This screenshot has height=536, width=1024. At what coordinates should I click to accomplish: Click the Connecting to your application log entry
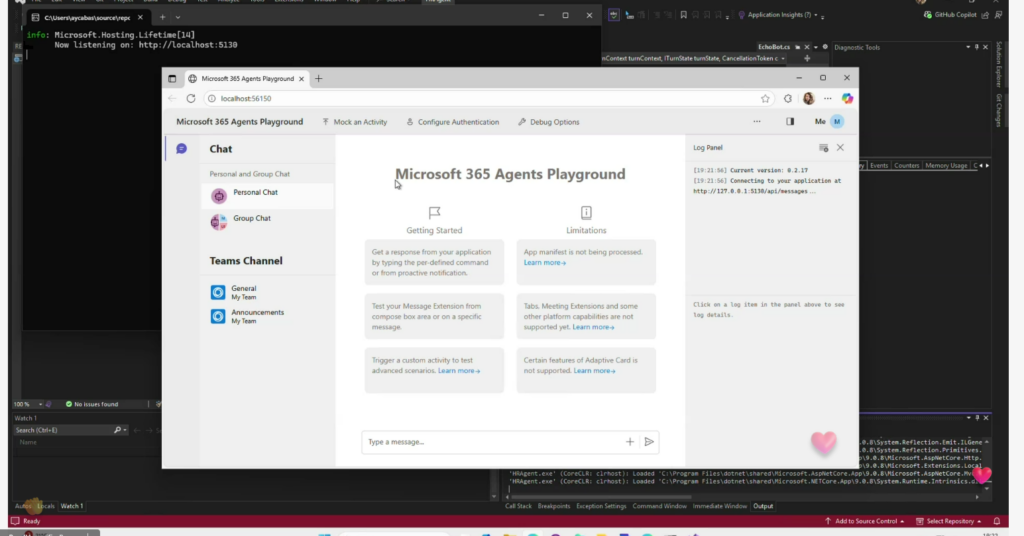[767, 186]
